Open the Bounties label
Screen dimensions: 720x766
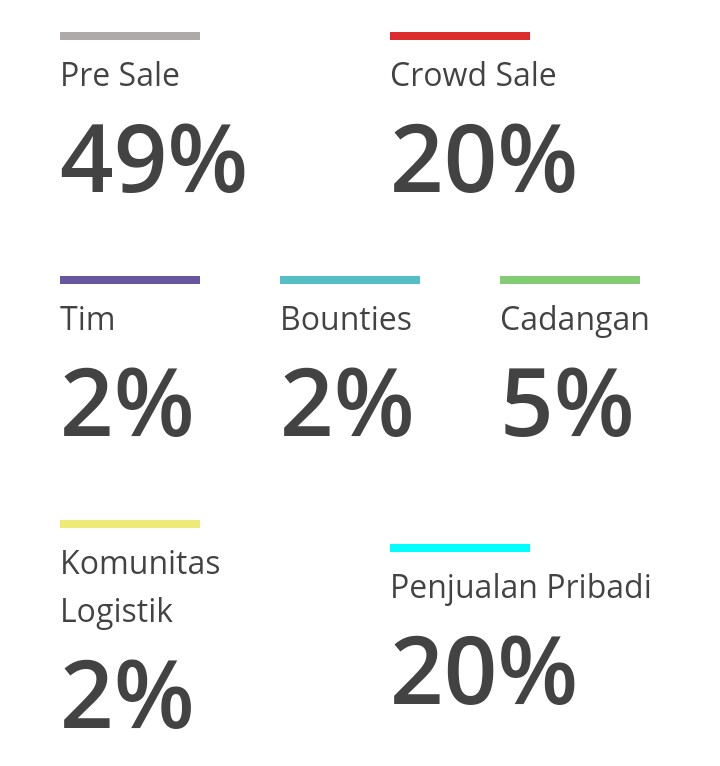pyautogui.click(x=346, y=319)
